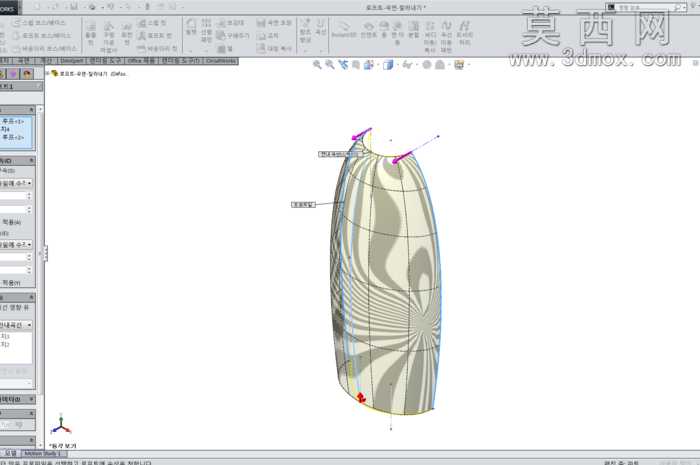700x465 pixels.
Task: Collapse the guide curves section chevron
Action: pyautogui.click(x=31, y=297)
